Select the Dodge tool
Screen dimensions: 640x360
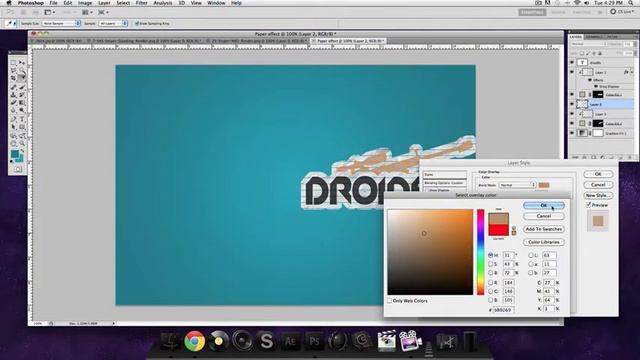click(x=22, y=111)
